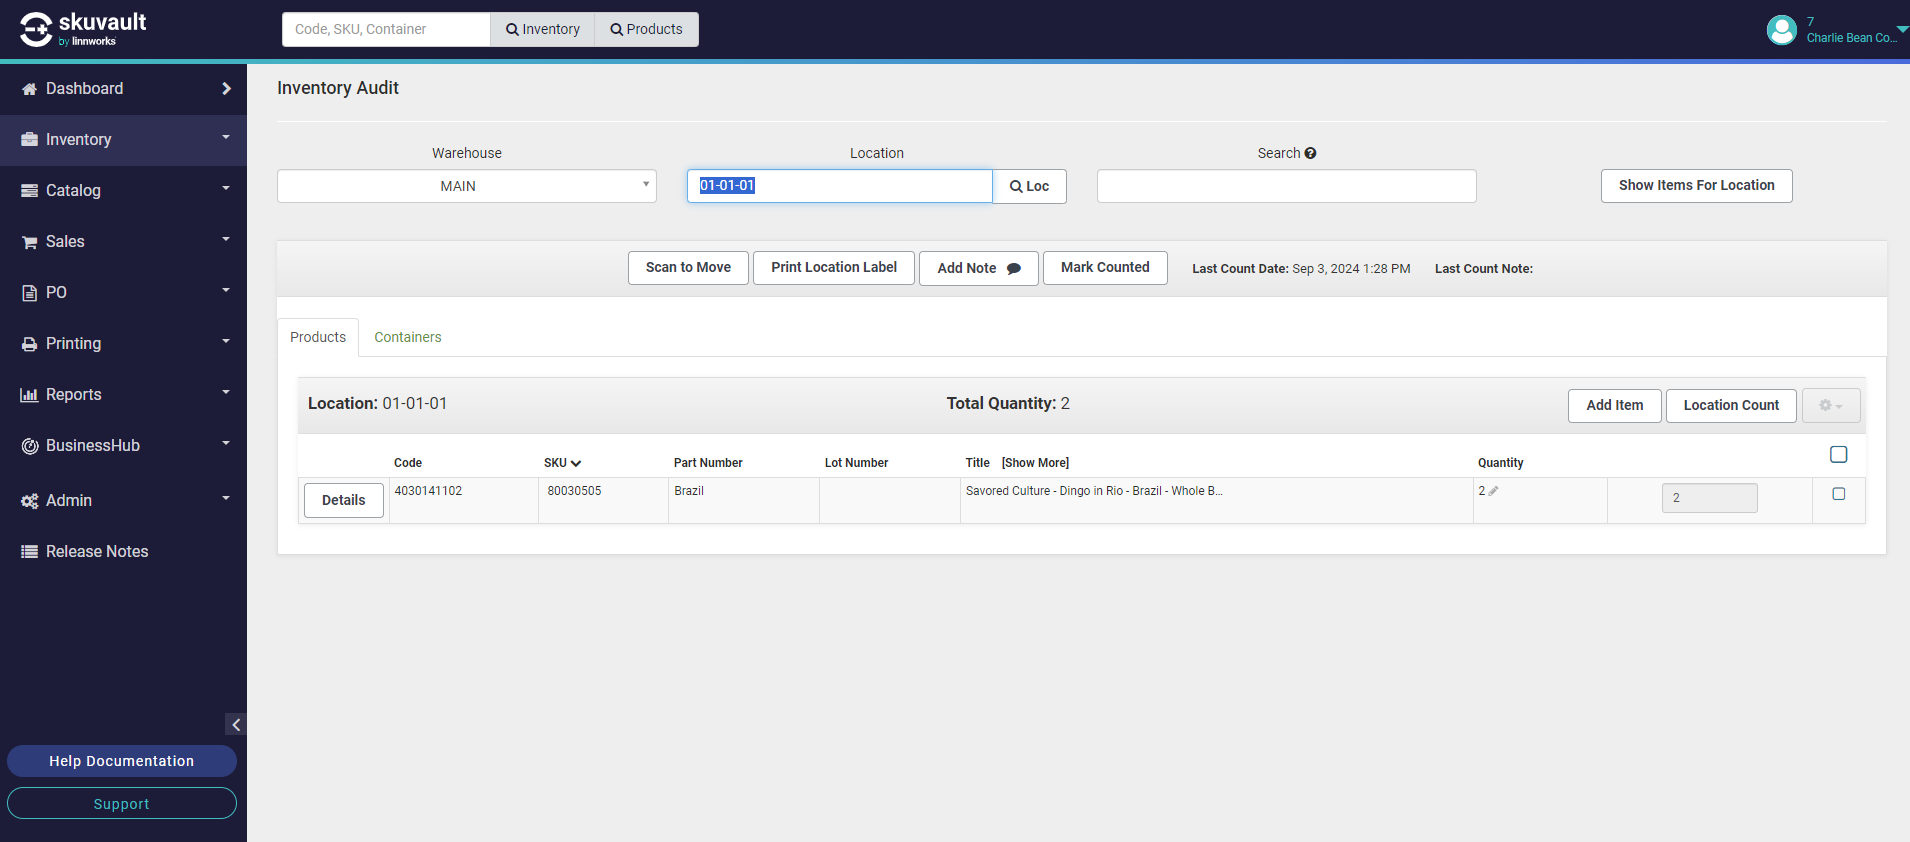Click the SkuVault logo

click(x=83, y=29)
